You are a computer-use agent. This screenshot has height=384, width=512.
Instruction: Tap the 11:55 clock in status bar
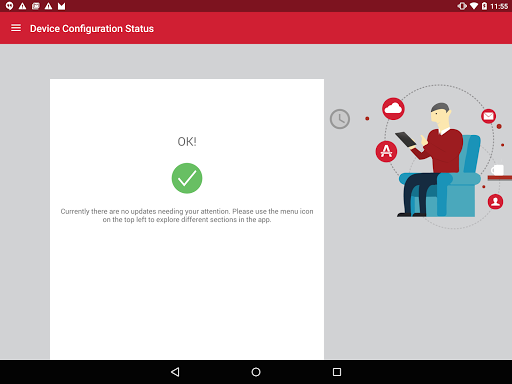click(x=499, y=6)
